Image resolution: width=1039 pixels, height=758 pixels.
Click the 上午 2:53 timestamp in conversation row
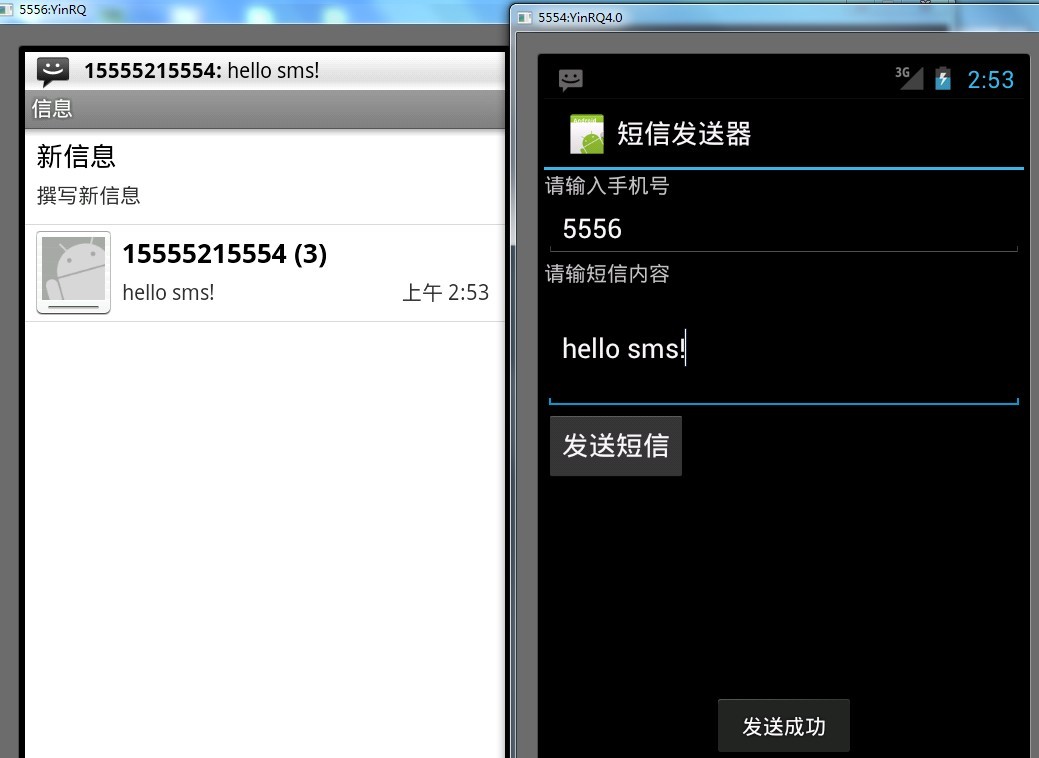tap(445, 292)
